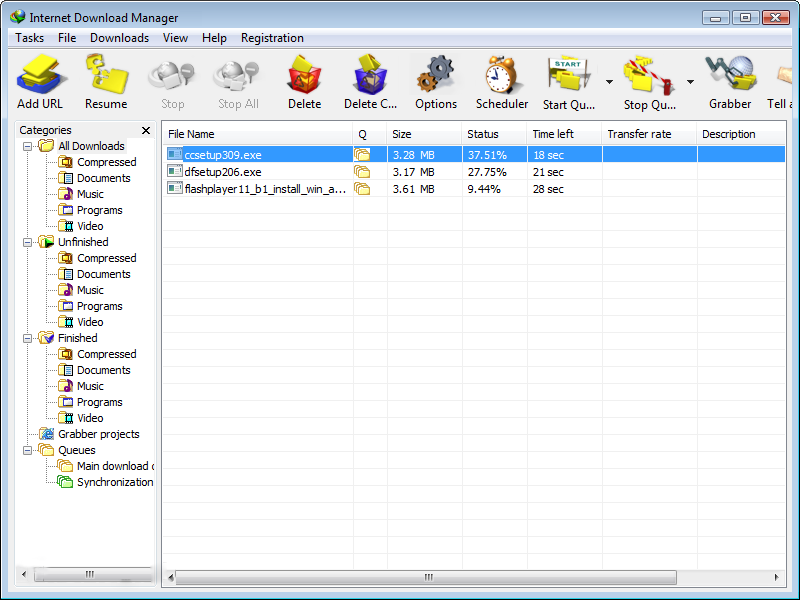Collapse the Finished tree node
The height and width of the screenshot is (600, 800).
[28, 338]
